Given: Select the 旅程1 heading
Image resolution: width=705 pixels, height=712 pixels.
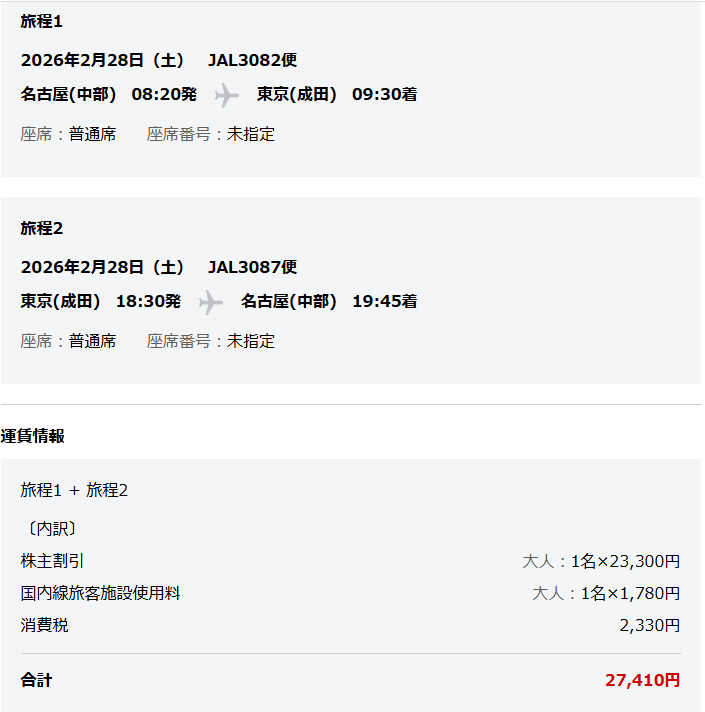Looking at the screenshot, I should (x=42, y=21).
